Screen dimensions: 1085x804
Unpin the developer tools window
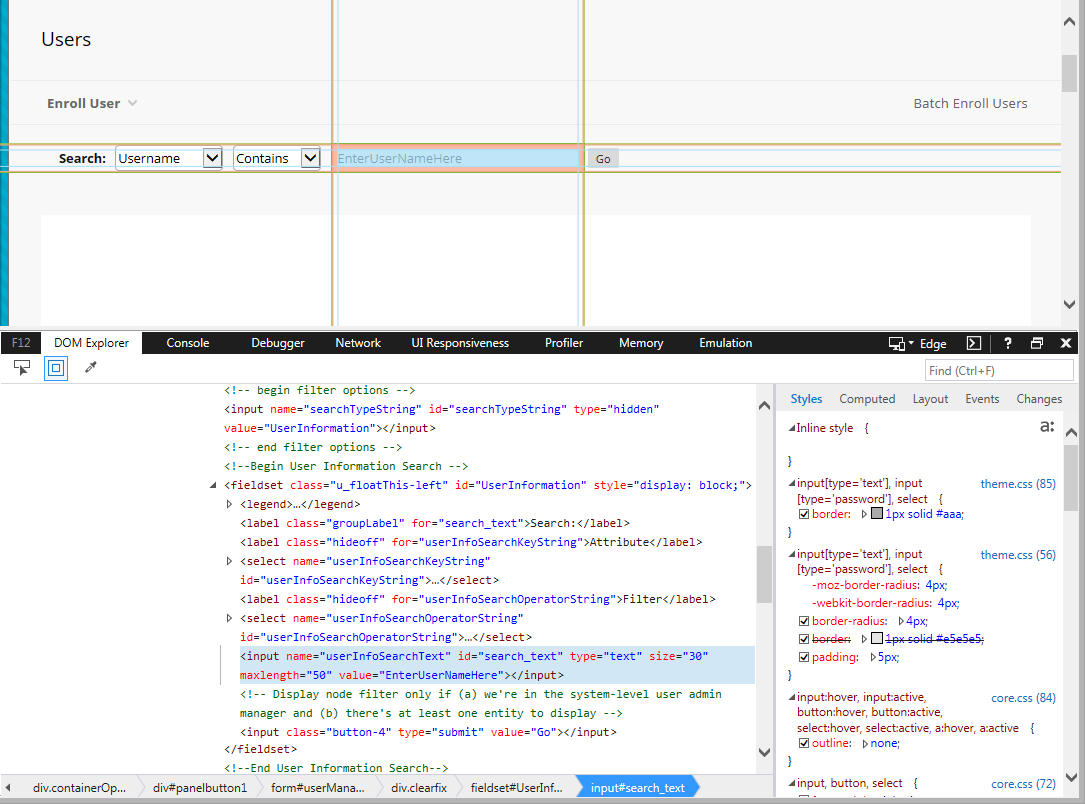[x=1037, y=343]
